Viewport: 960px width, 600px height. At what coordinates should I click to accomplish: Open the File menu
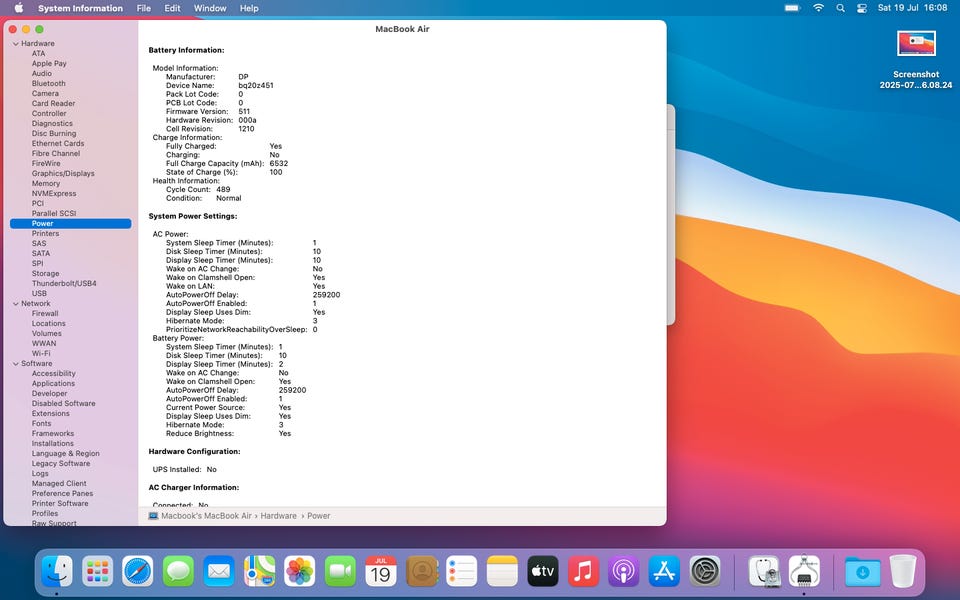click(x=144, y=8)
